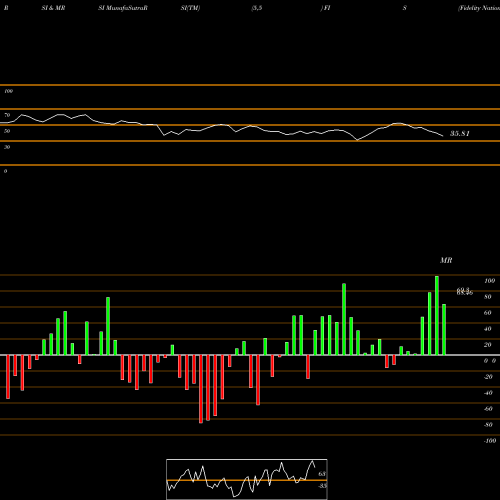The width and height of the screenshot is (500, 500).
Task: Click the MR axis label 60
Action: (x=488, y=313)
